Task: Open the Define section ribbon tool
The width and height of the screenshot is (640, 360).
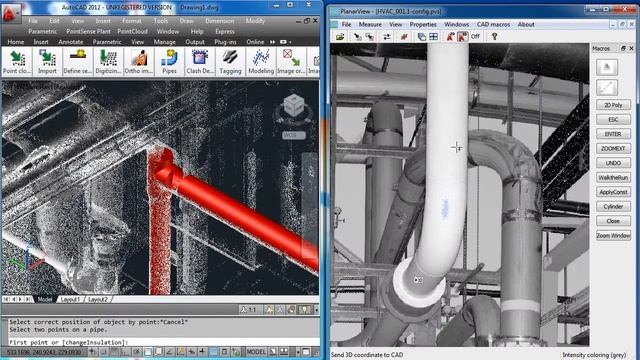Action: [78, 62]
